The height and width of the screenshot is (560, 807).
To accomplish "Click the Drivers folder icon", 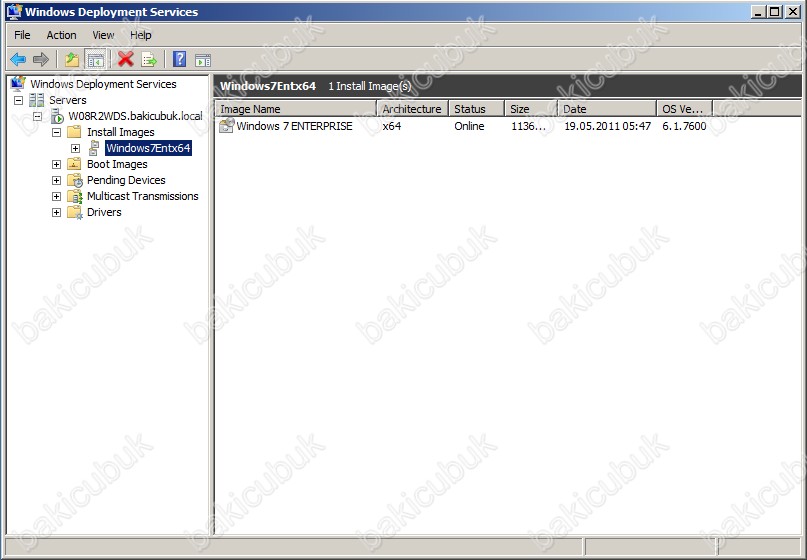I will point(75,212).
